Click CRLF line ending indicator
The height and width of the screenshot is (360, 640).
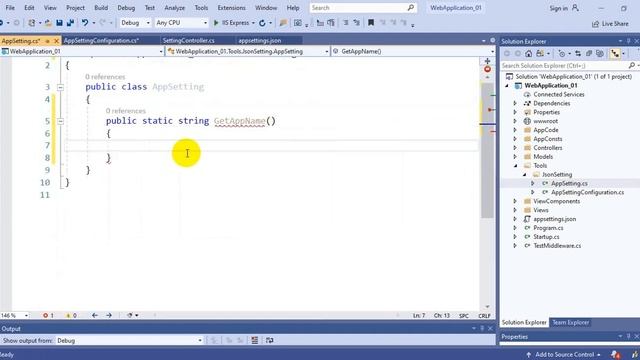484,316
